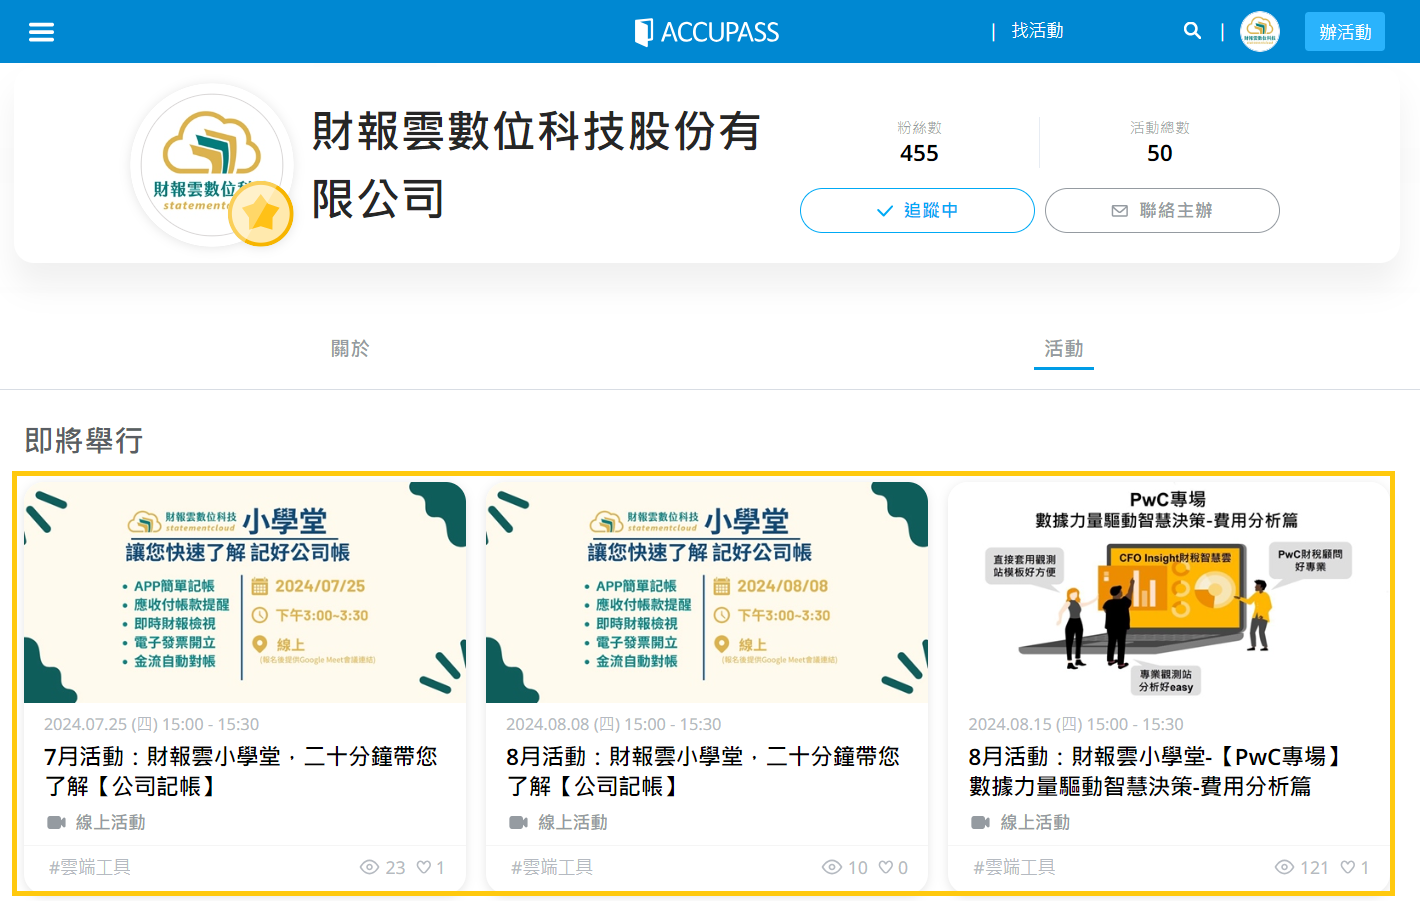Open 找活動 in top navigation

pyautogui.click(x=1037, y=31)
